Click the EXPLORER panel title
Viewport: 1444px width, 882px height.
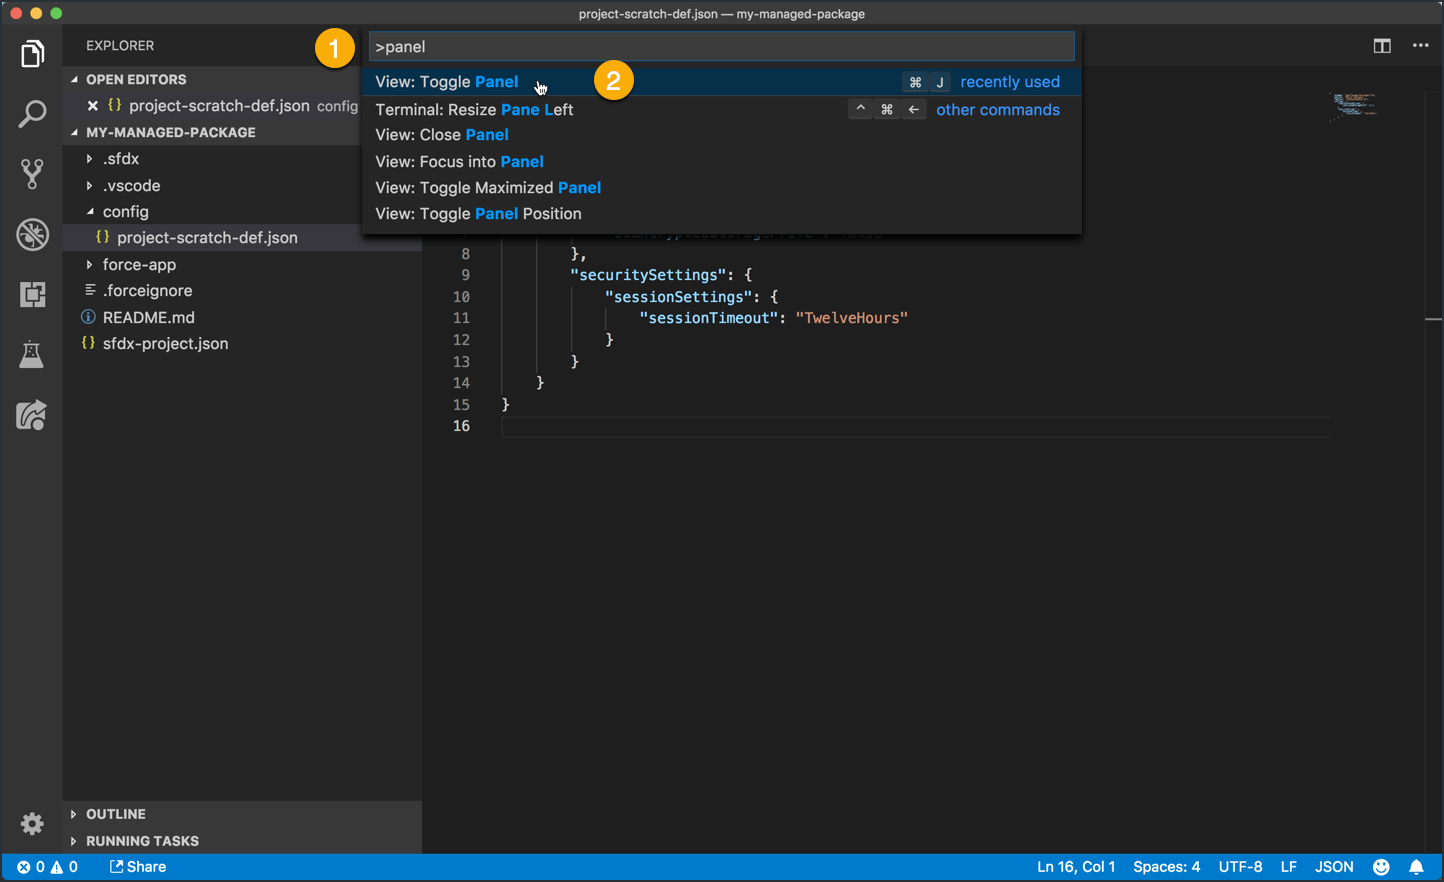point(120,46)
